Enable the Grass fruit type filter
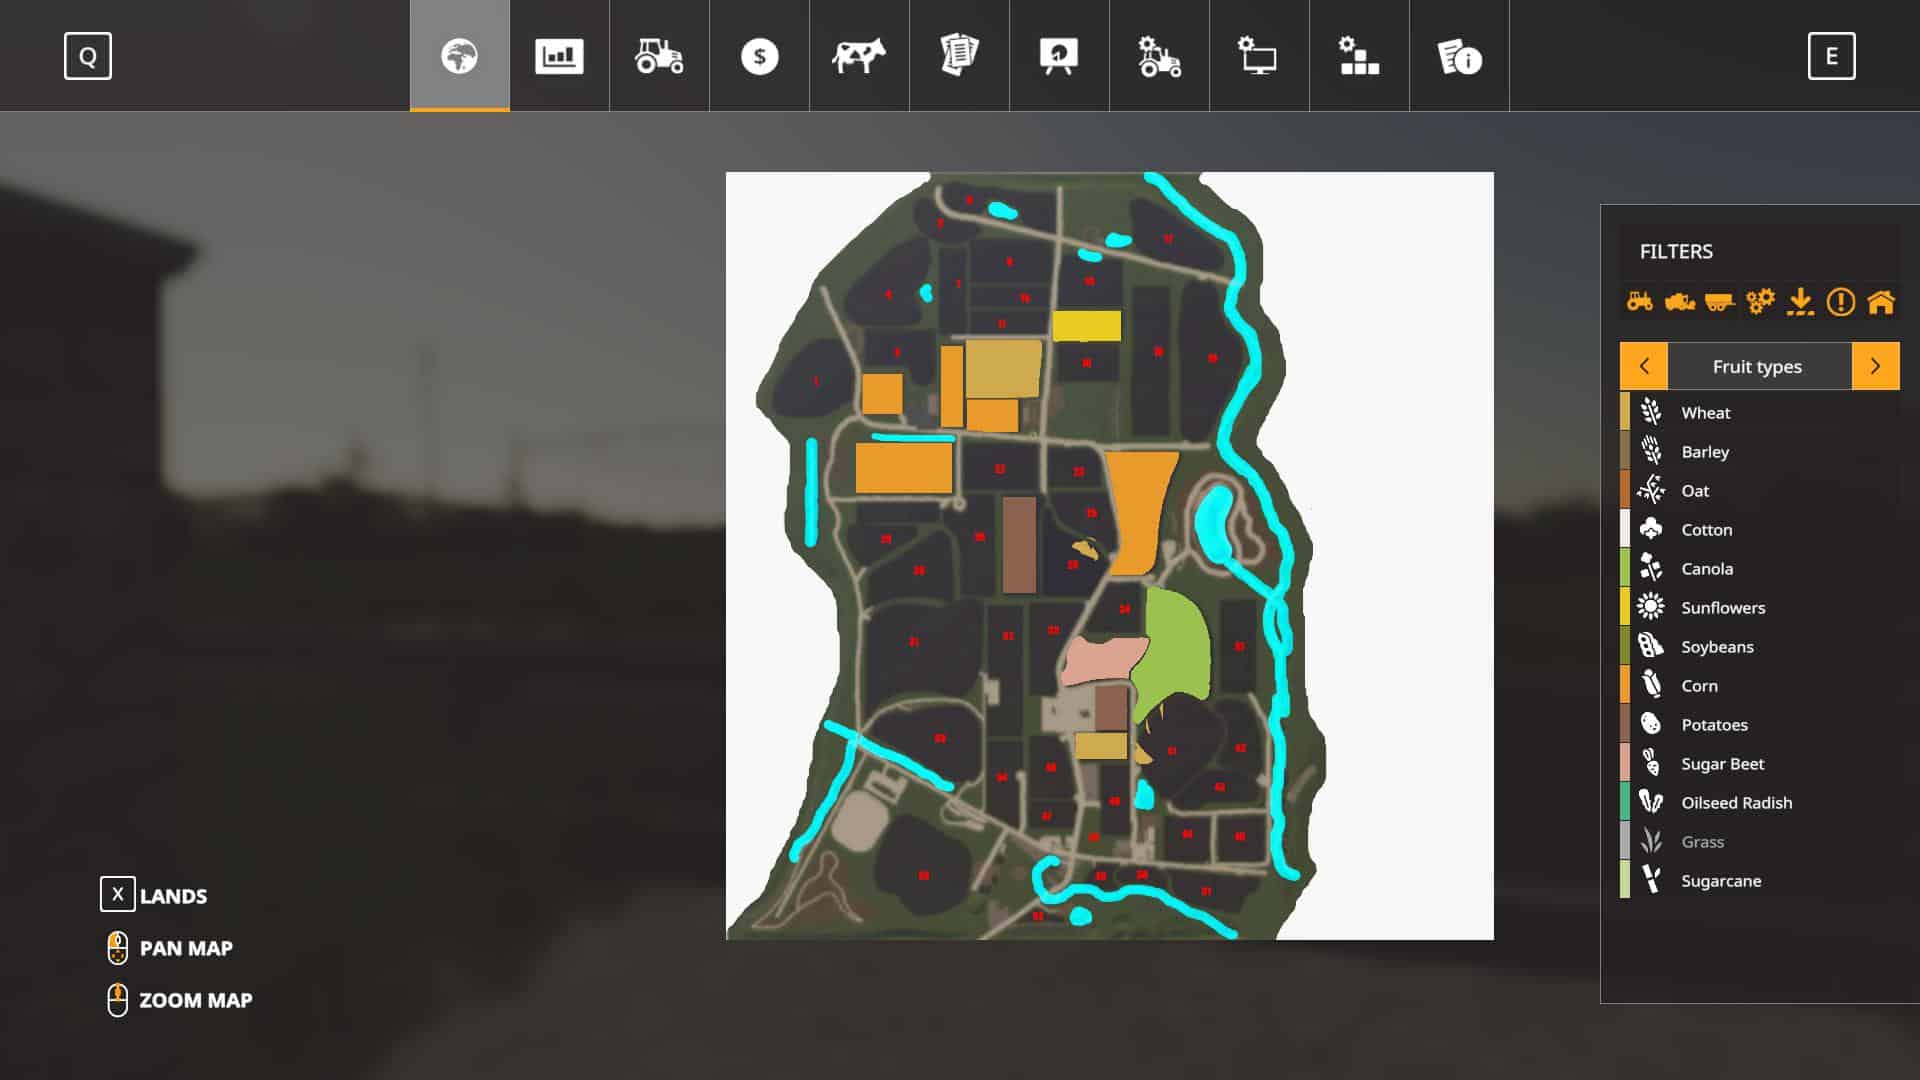The width and height of the screenshot is (1920, 1080). pyautogui.click(x=1702, y=841)
